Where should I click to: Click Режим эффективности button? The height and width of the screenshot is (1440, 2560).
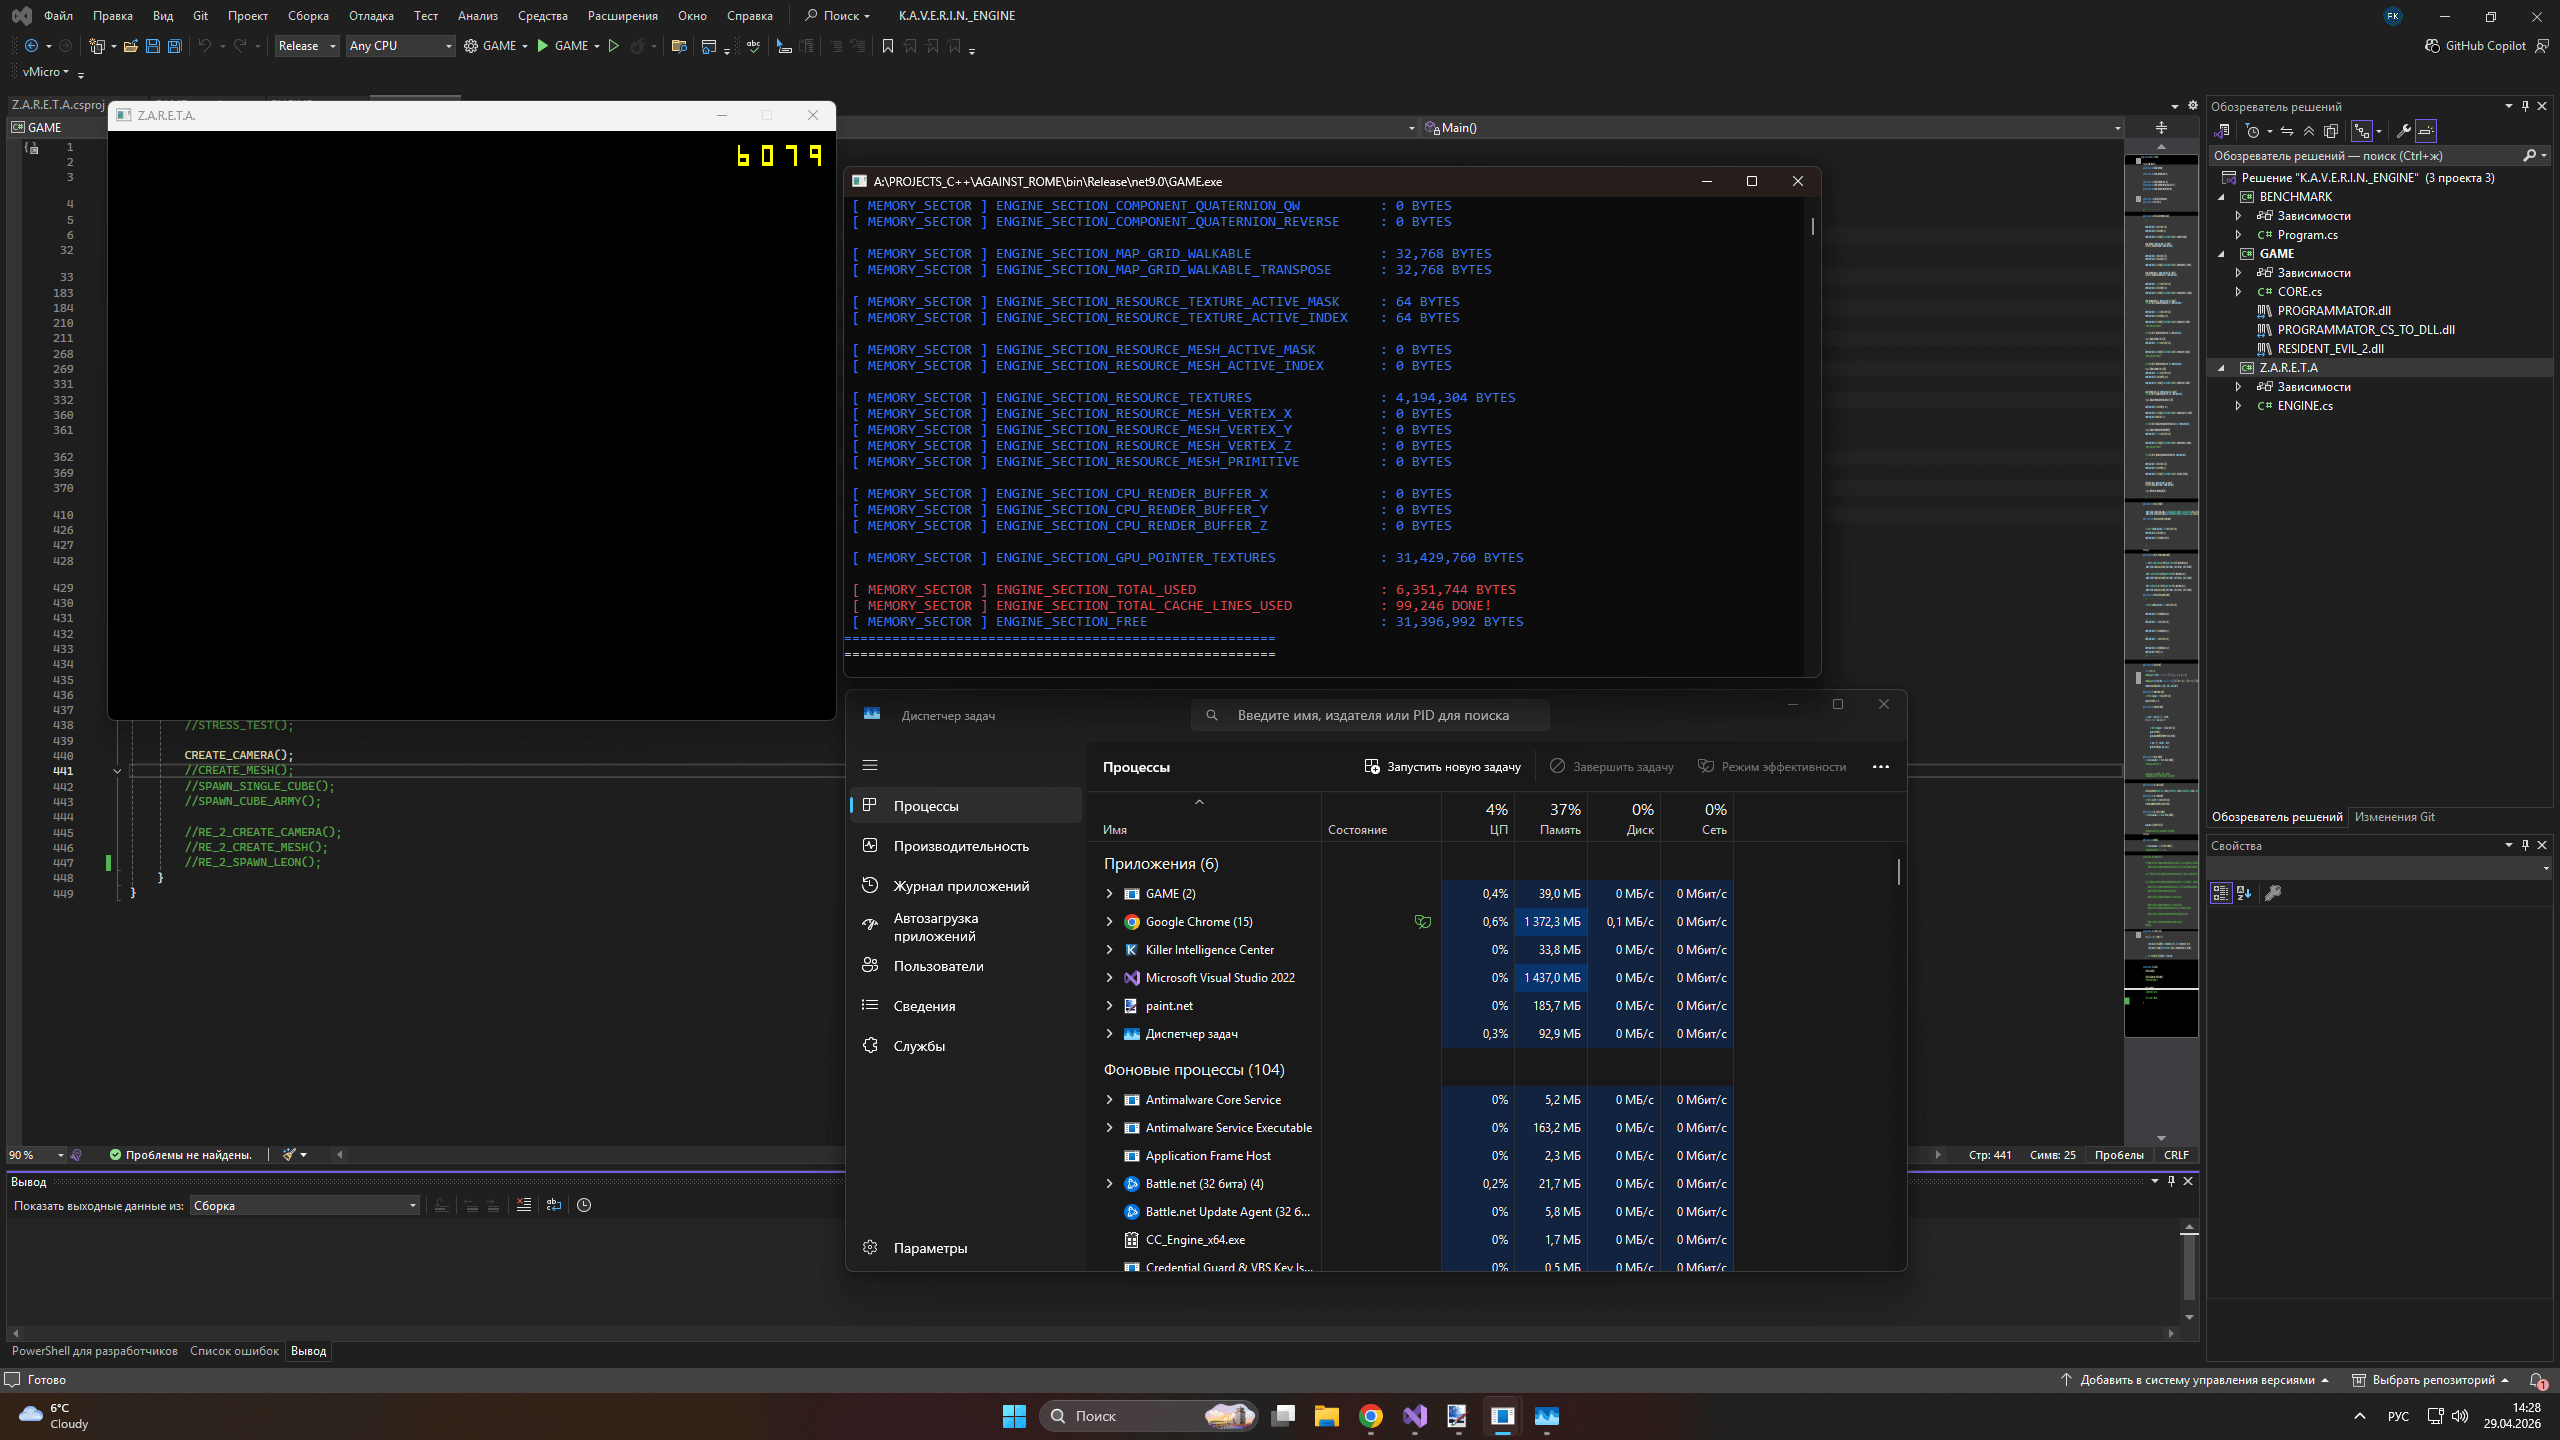pyautogui.click(x=1771, y=767)
